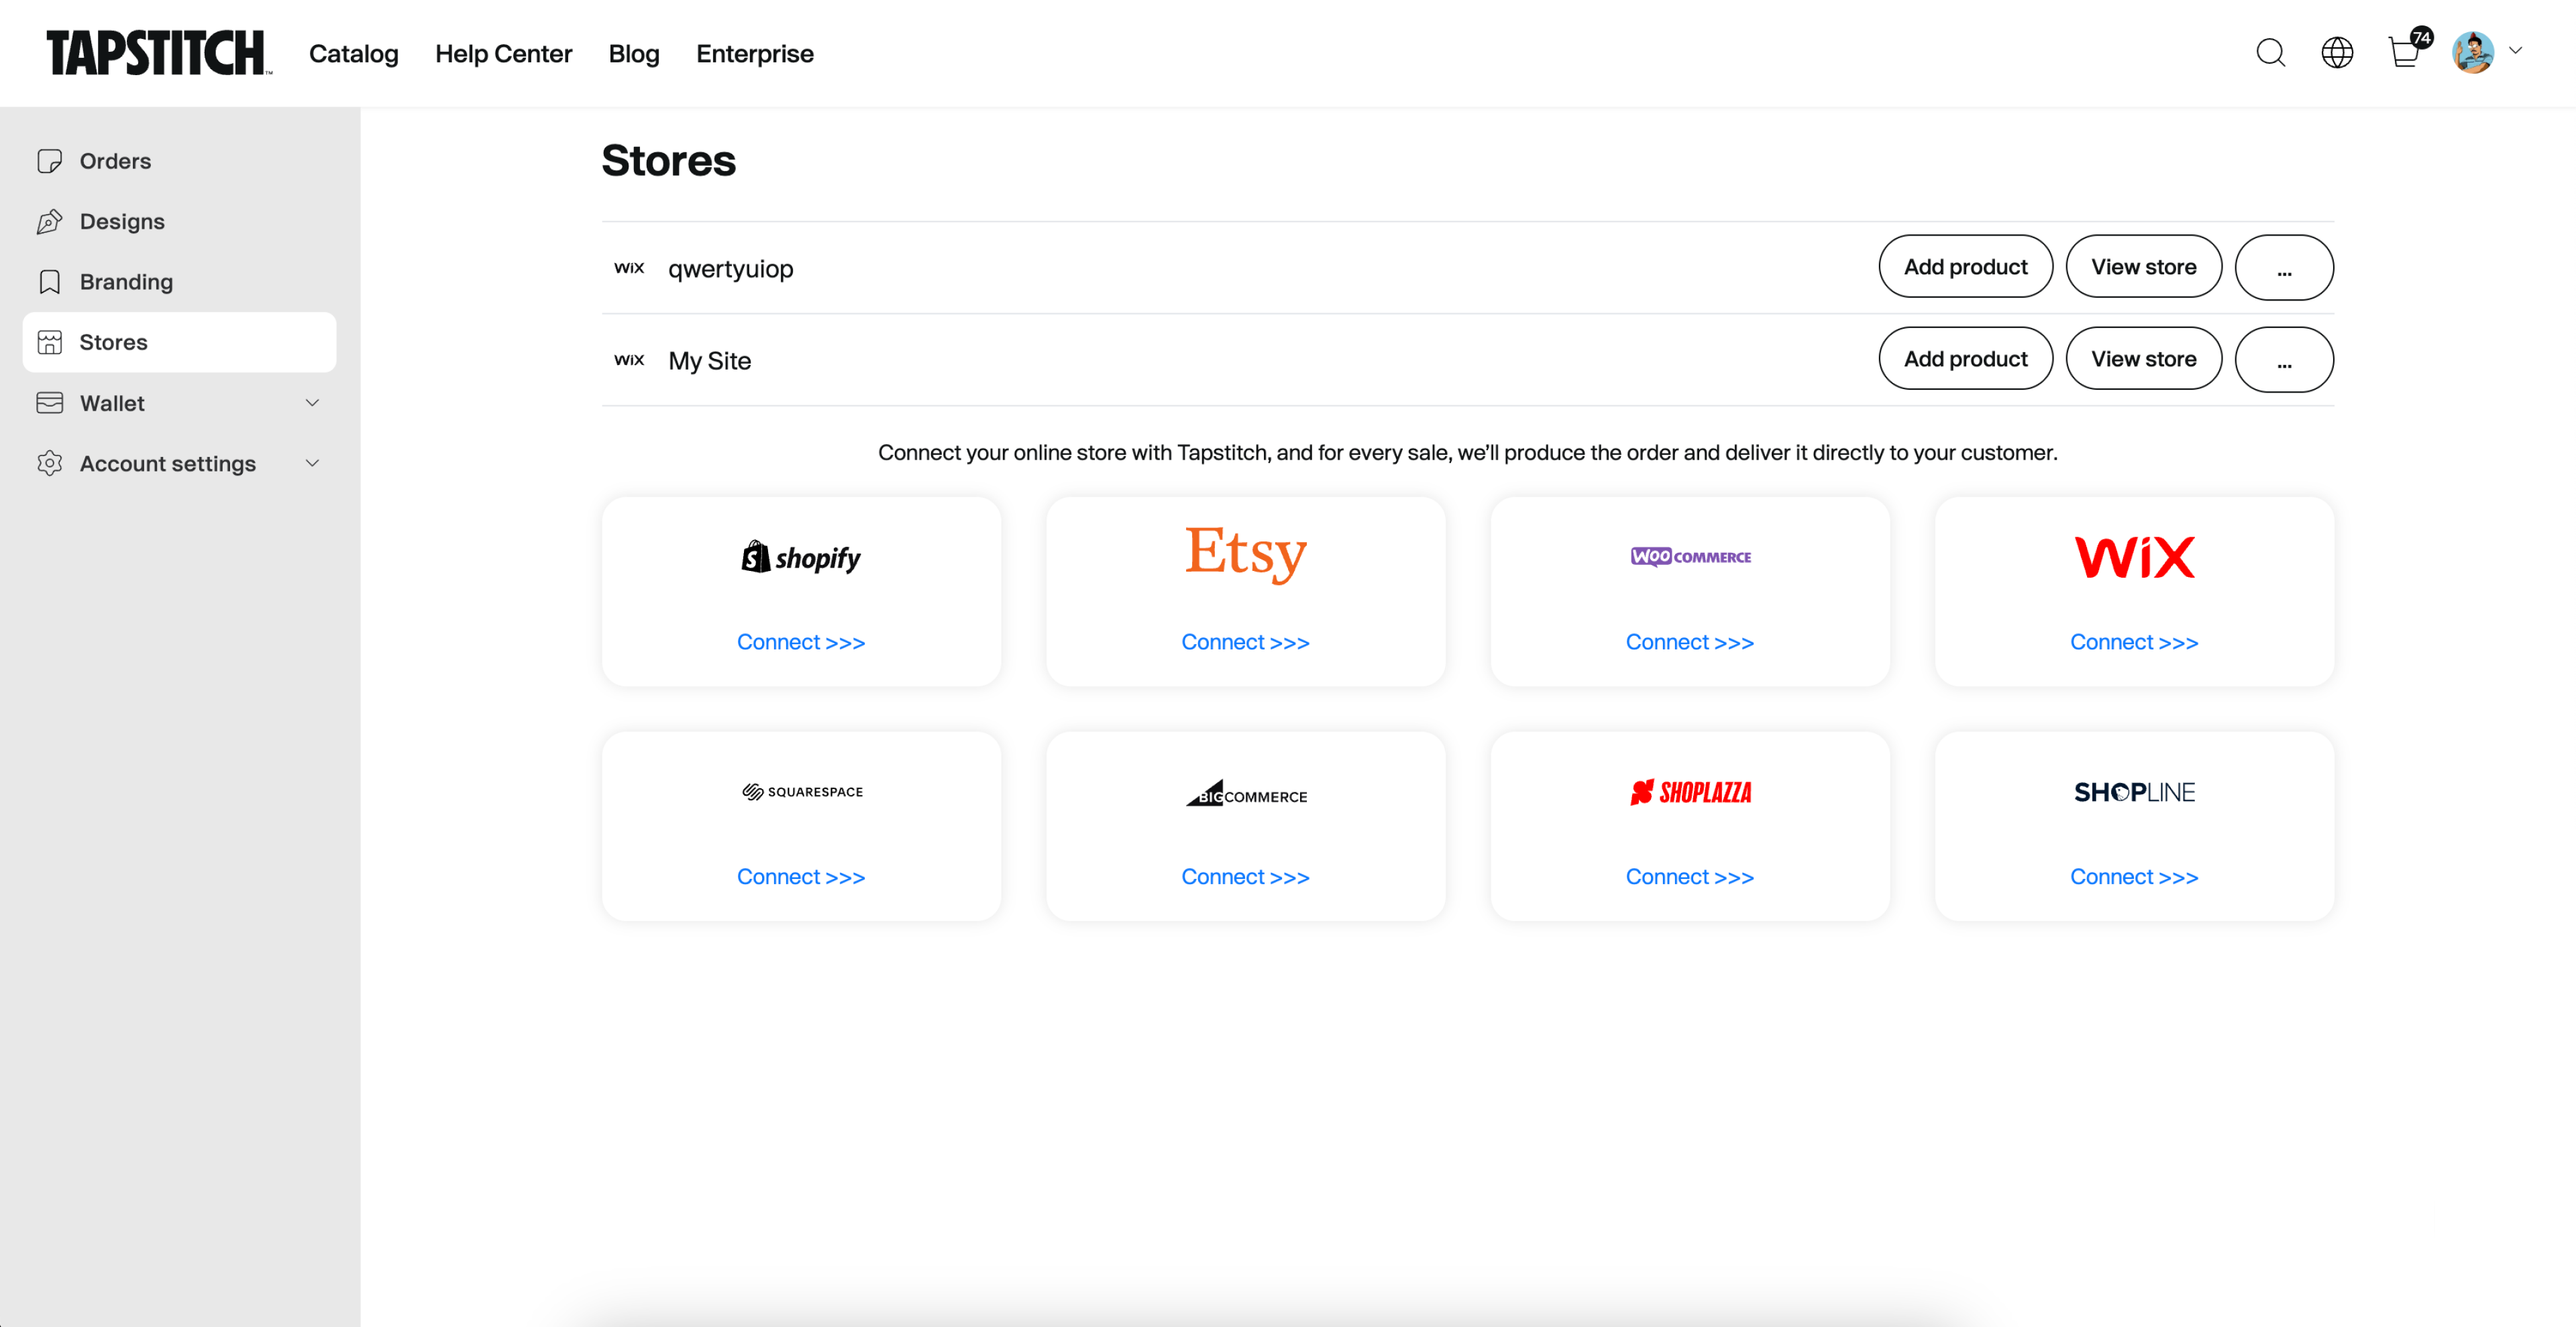Open the shopping cart icon
2576x1327 pixels.
tap(2403, 52)
